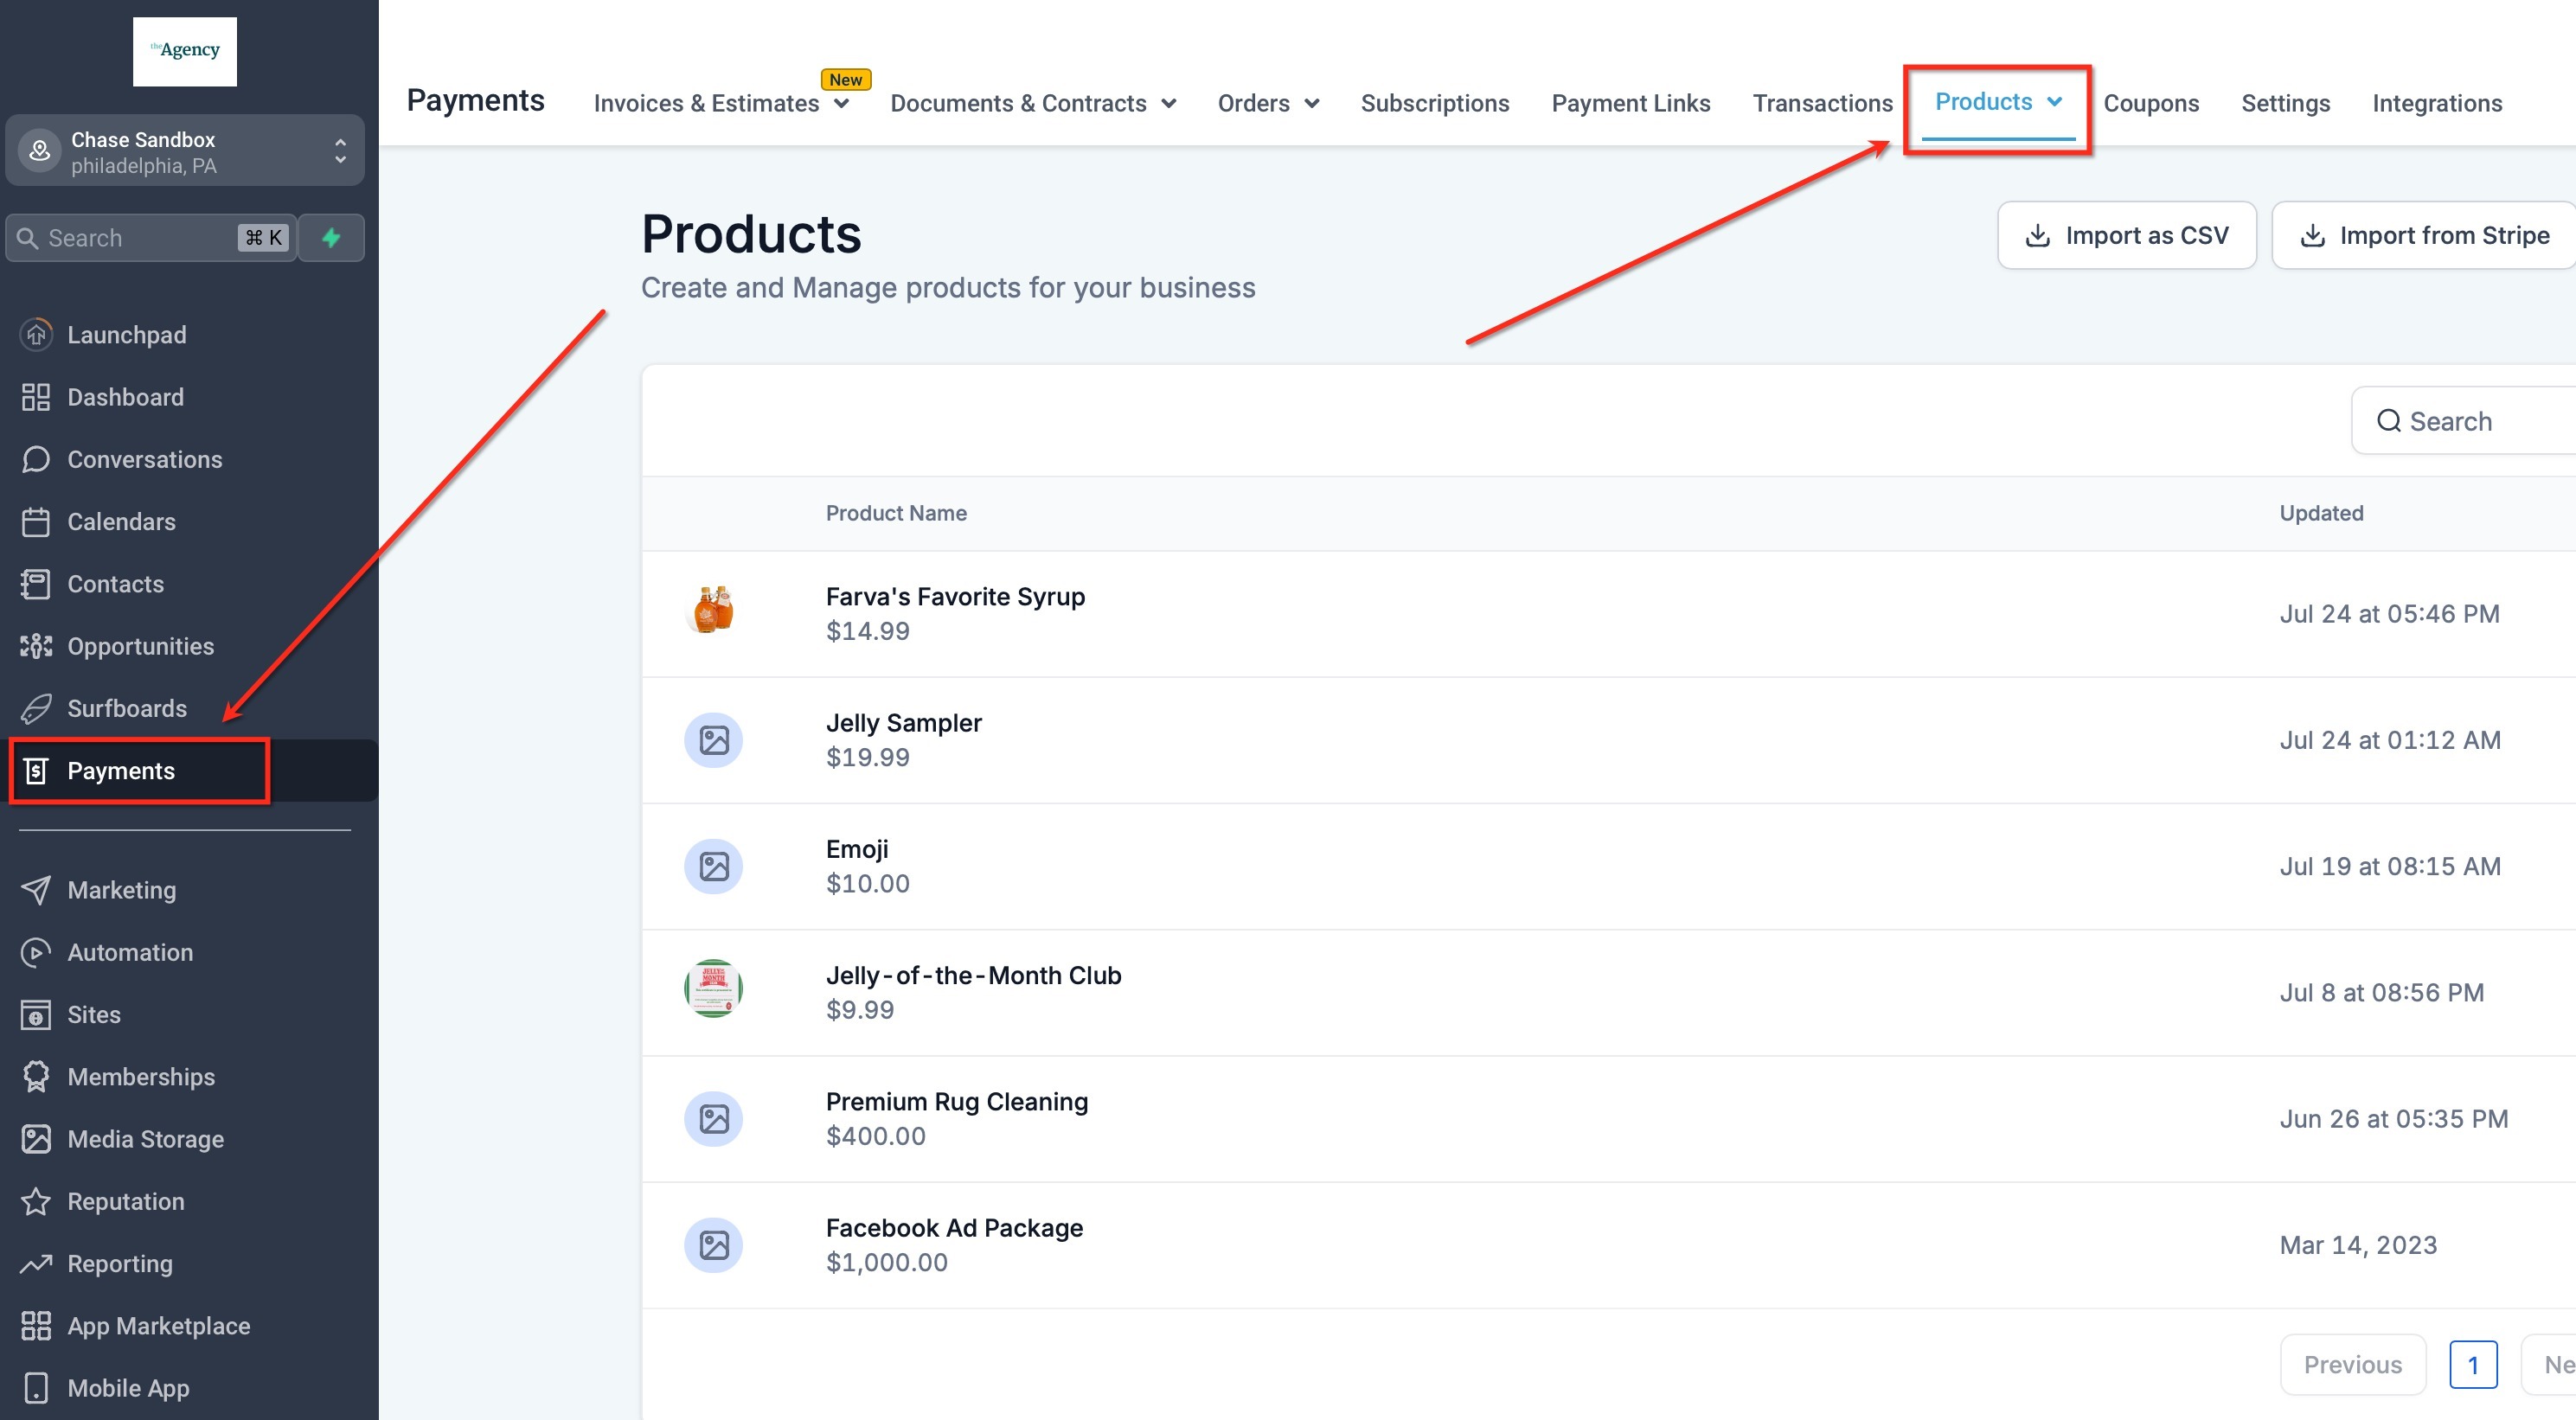The width and height of the screenshot is (2576, 1420).
Task: Go to the Transactions tab
Action: (x=1822, y=103)
